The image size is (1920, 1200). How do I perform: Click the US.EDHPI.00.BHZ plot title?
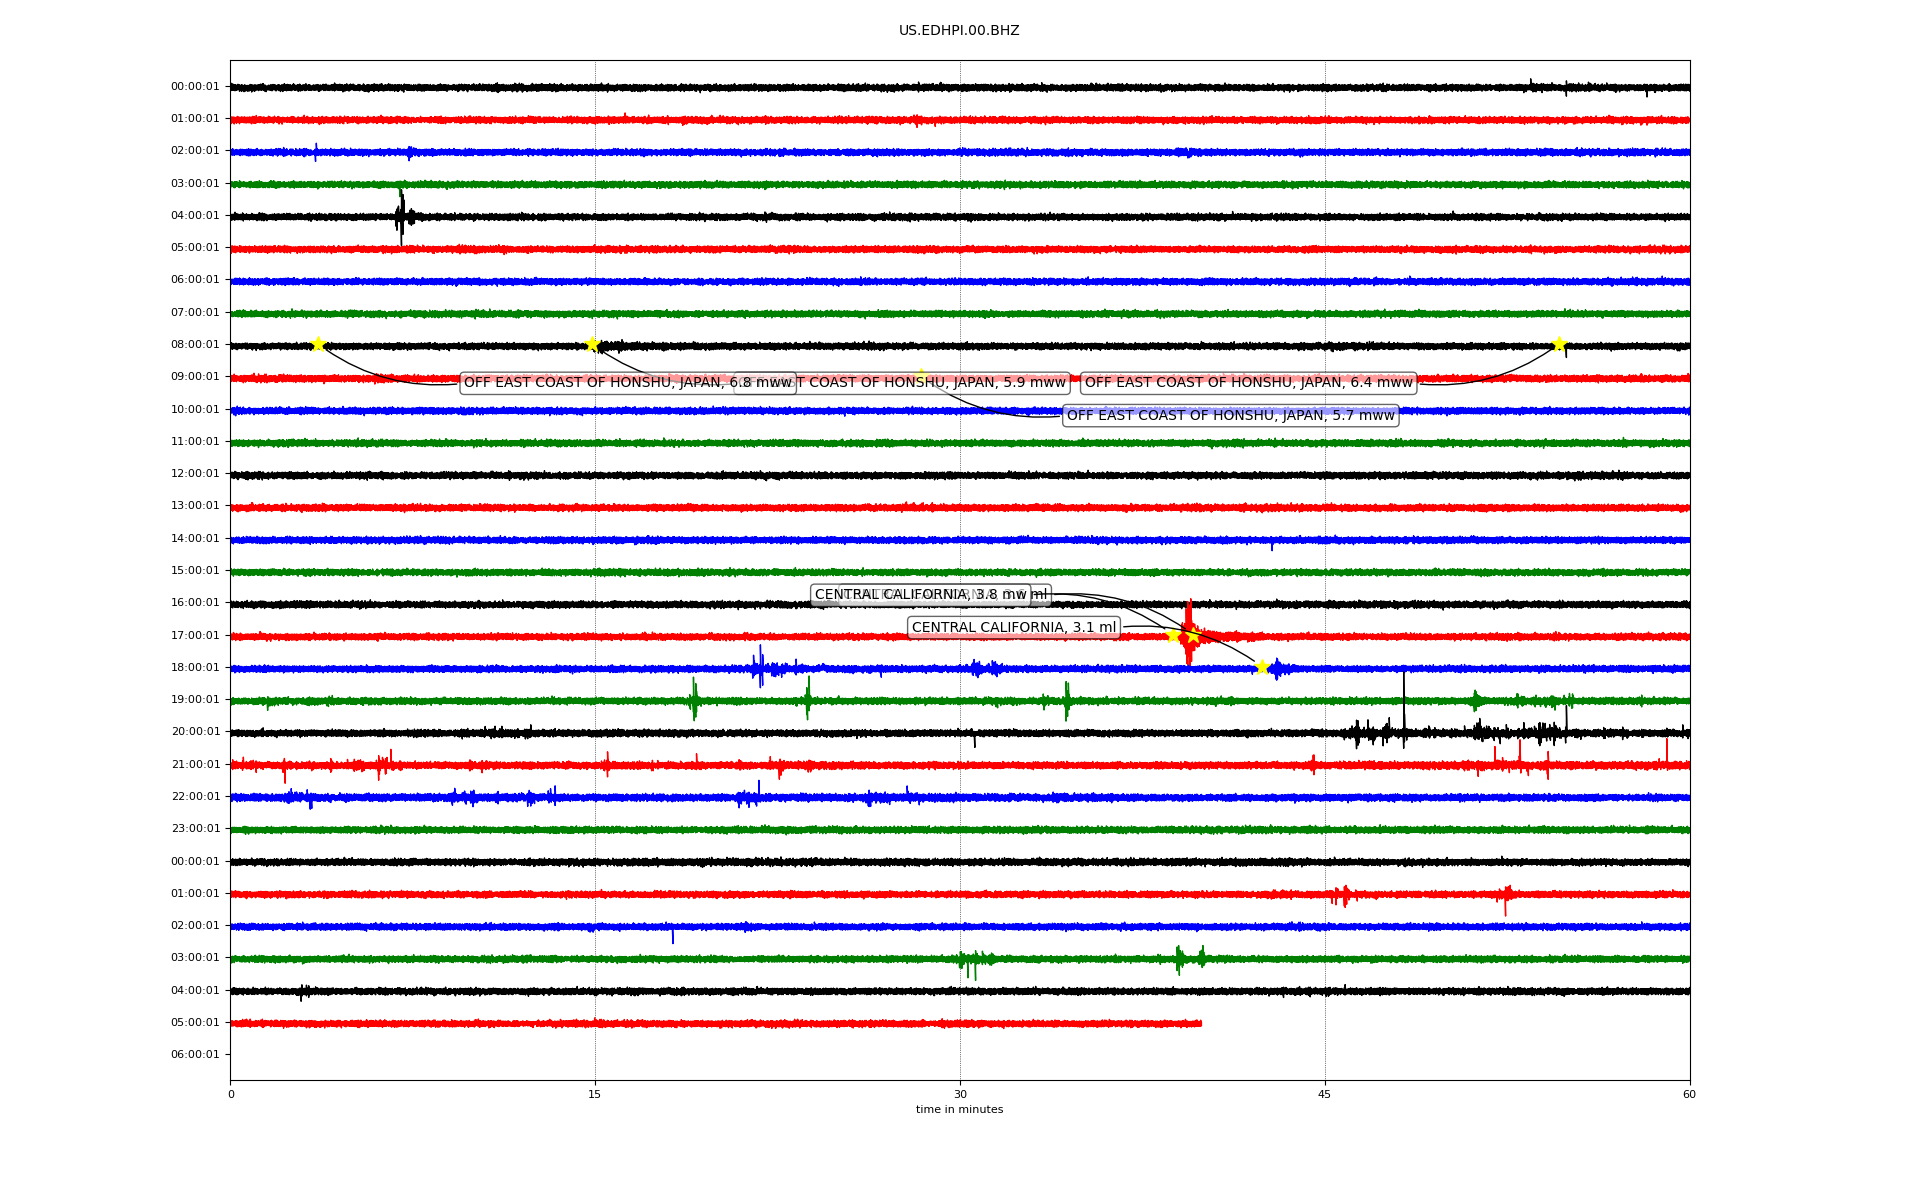coord(959,31)
